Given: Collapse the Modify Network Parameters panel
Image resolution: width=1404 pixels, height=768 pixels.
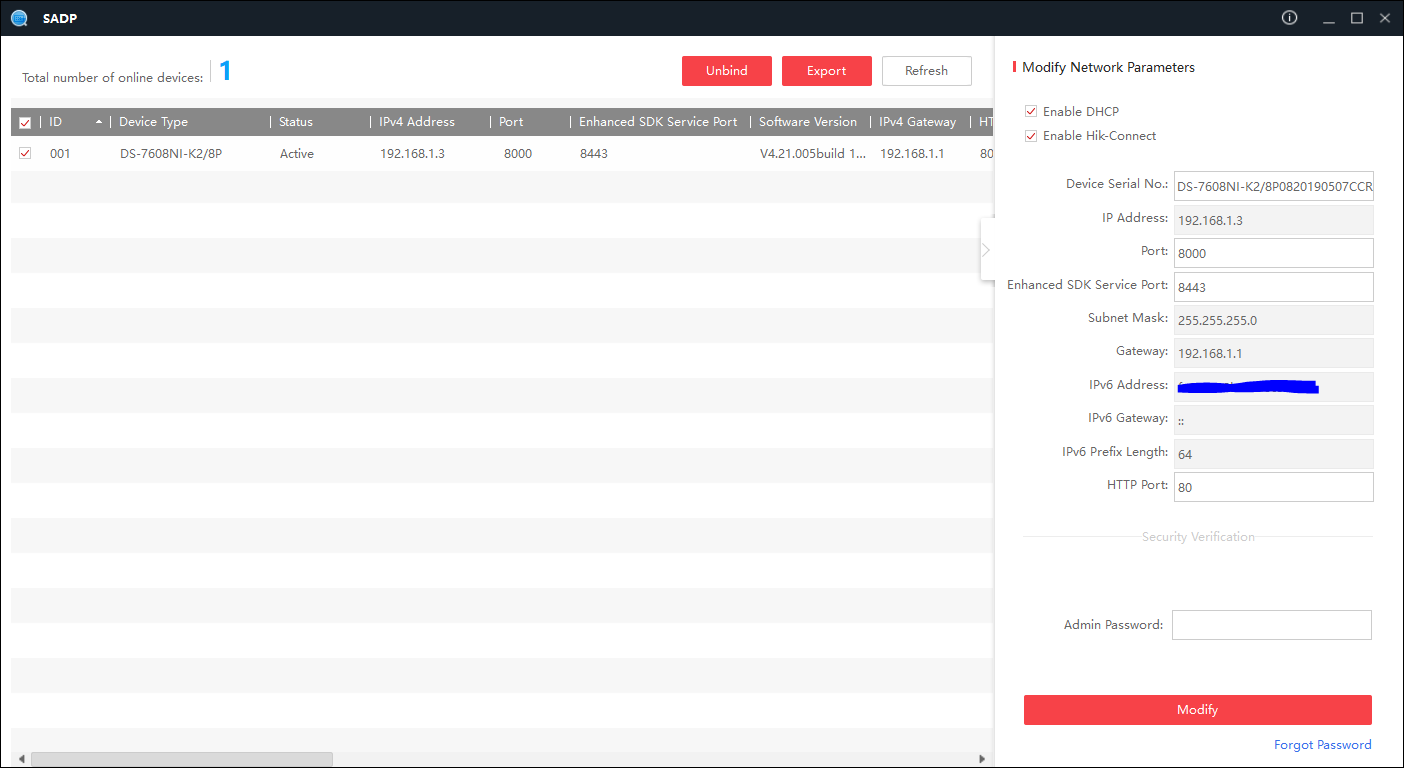Looking at the screenshot, I should pyautogui.click(x=986, y=249).
